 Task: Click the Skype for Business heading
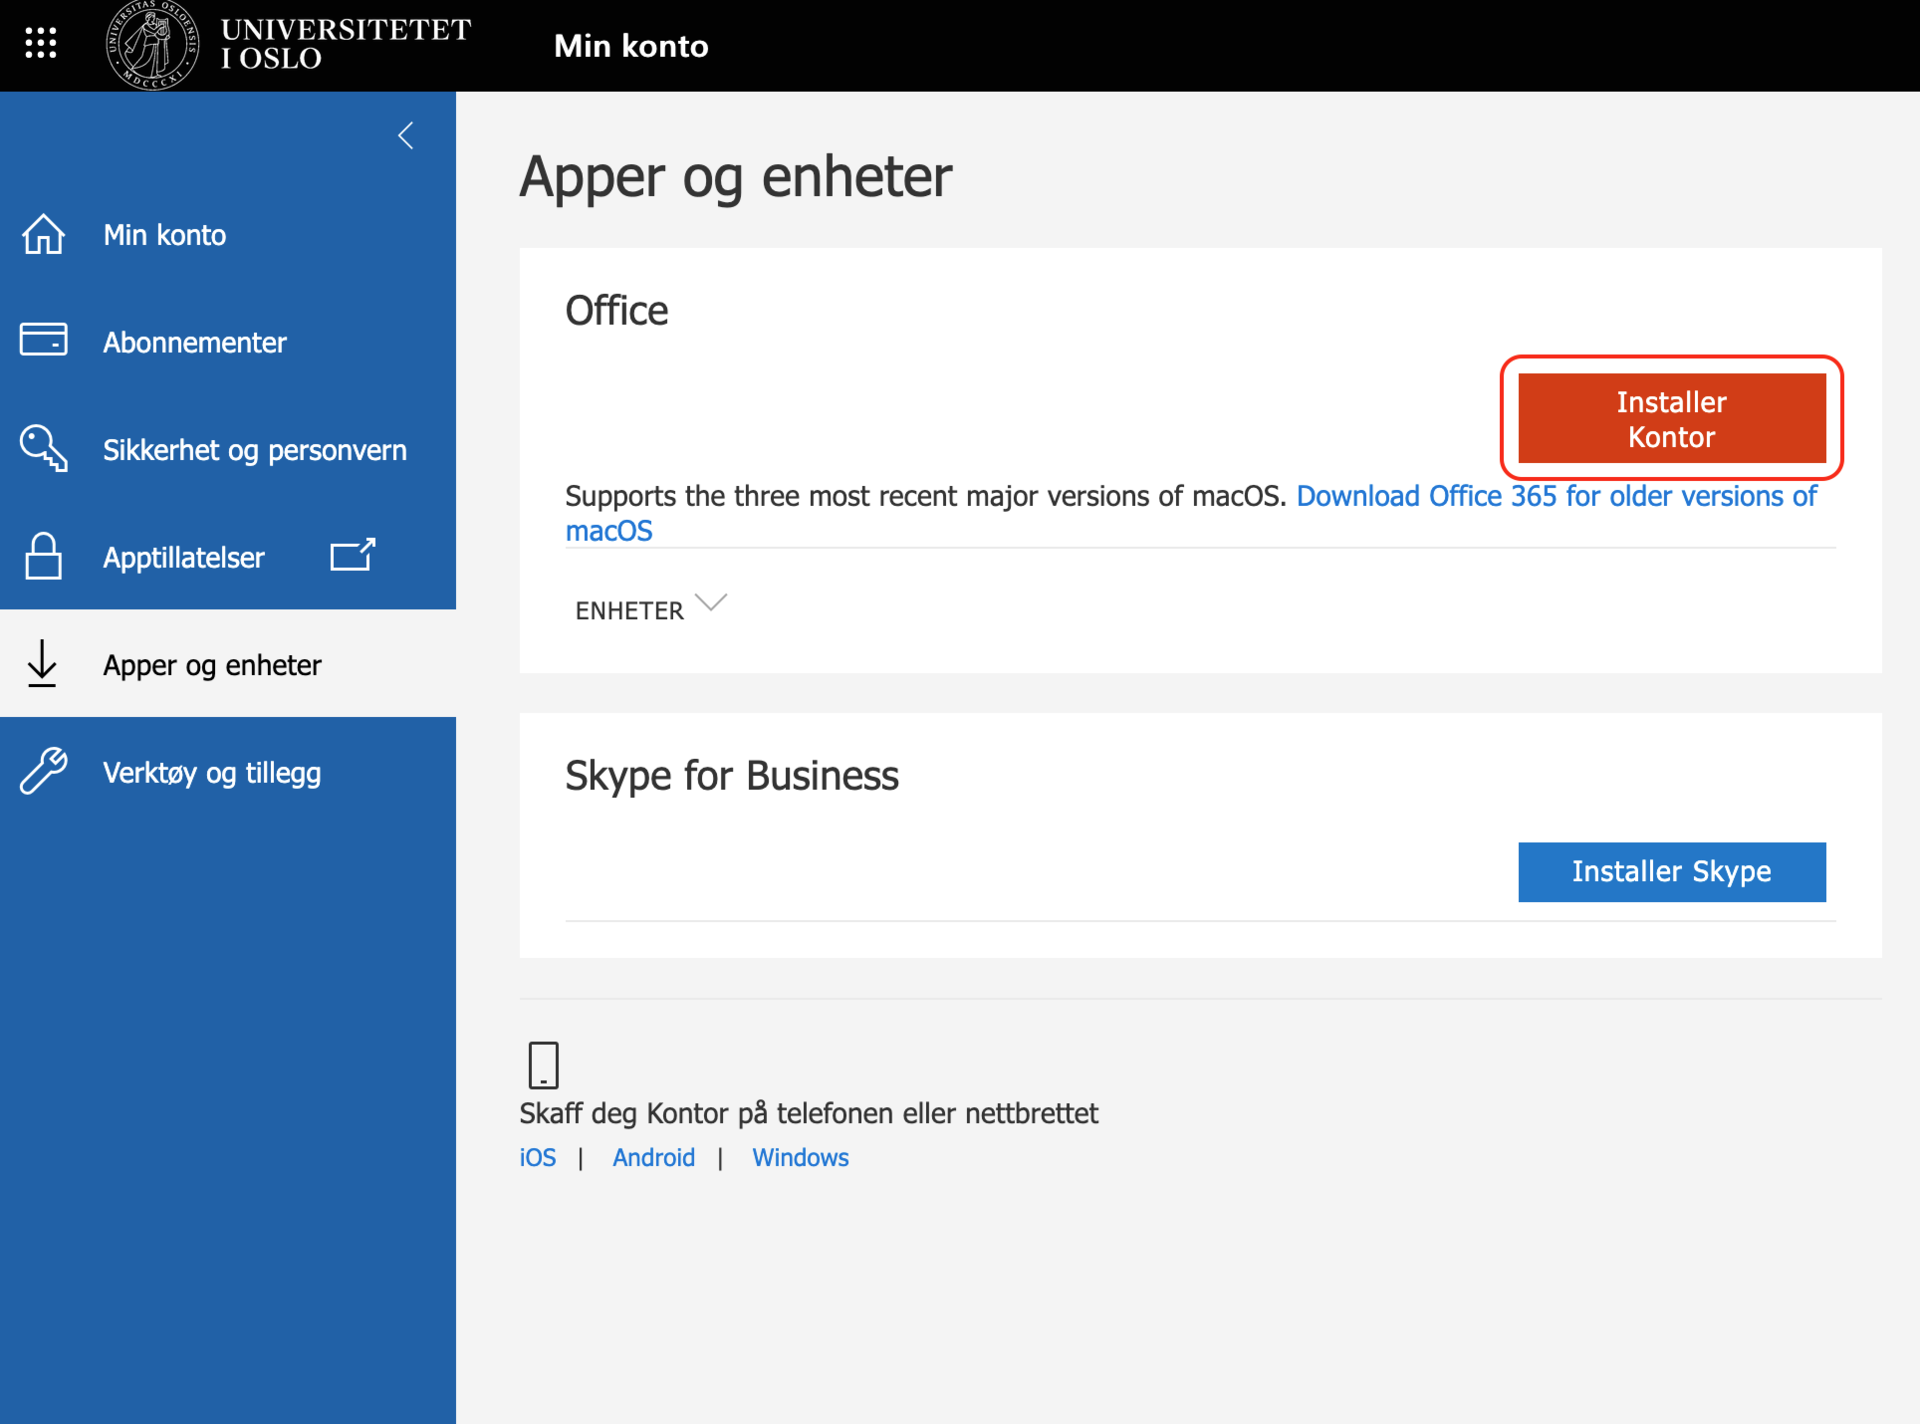[x=732, y=775]
